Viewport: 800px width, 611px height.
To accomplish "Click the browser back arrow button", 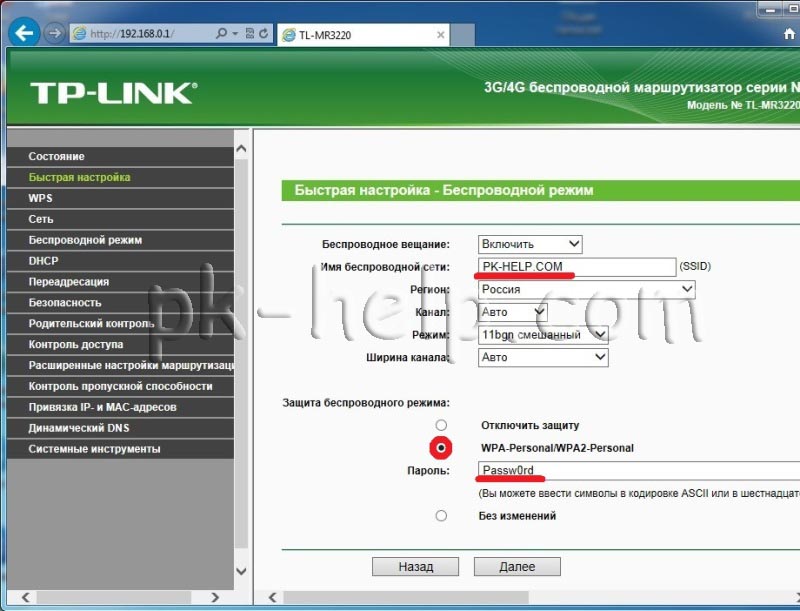I will tap(24, 33).
